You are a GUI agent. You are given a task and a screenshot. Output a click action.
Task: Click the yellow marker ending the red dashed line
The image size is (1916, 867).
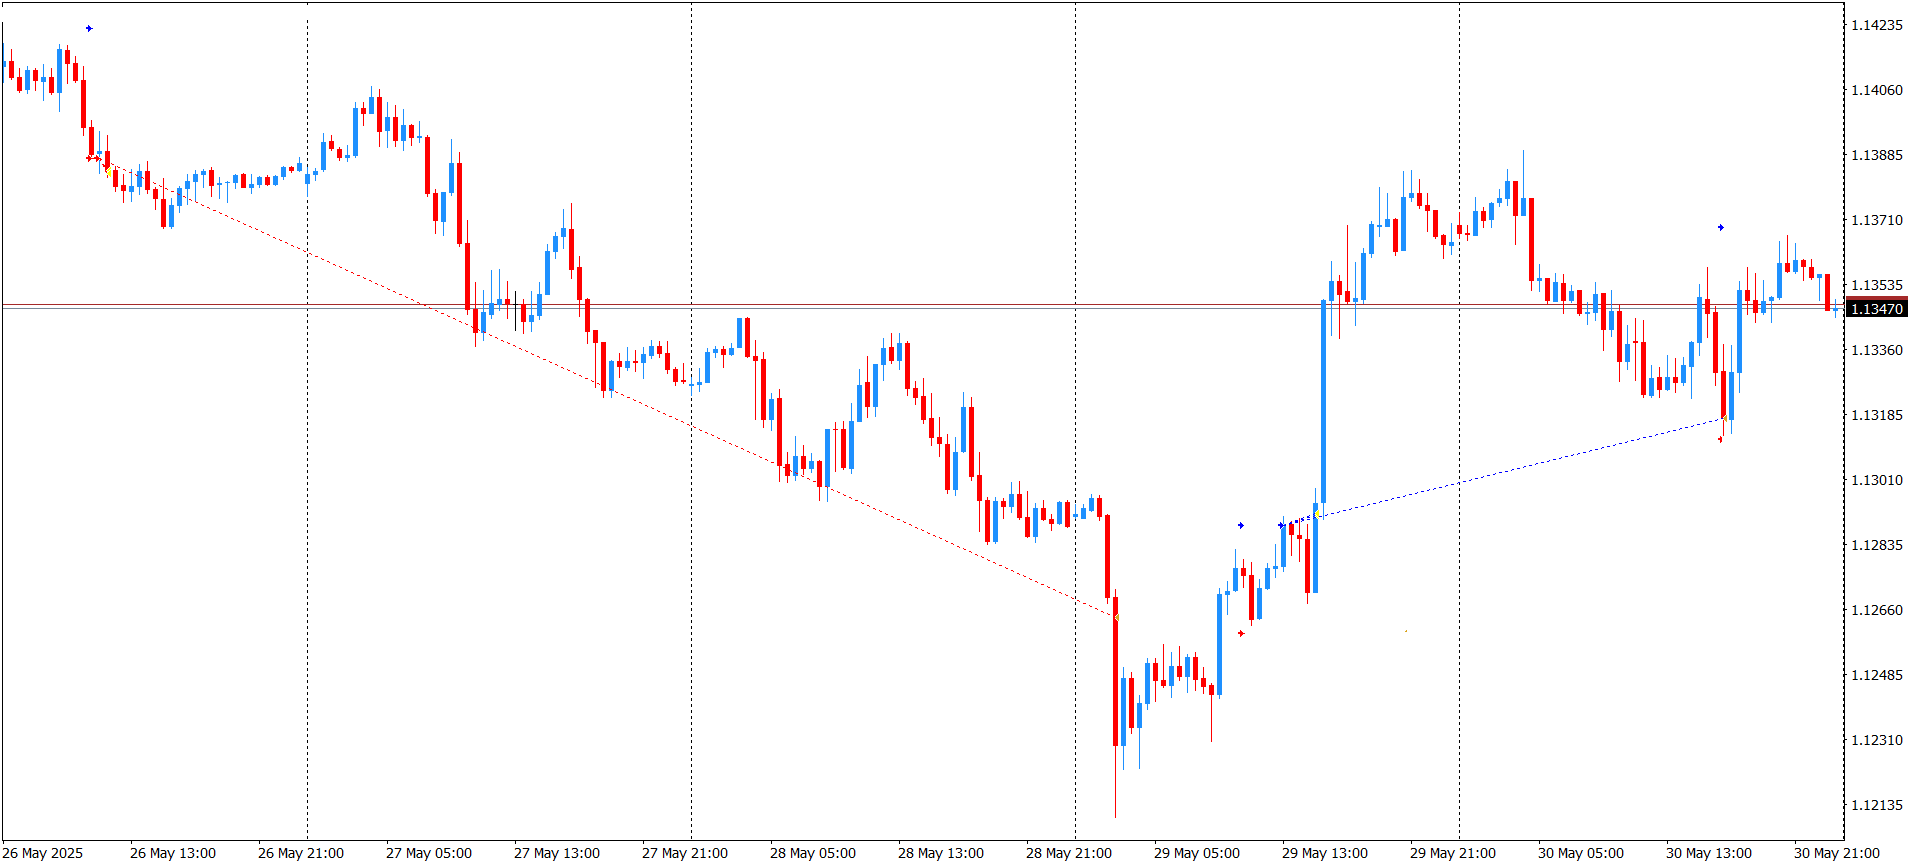point(1117,618)
